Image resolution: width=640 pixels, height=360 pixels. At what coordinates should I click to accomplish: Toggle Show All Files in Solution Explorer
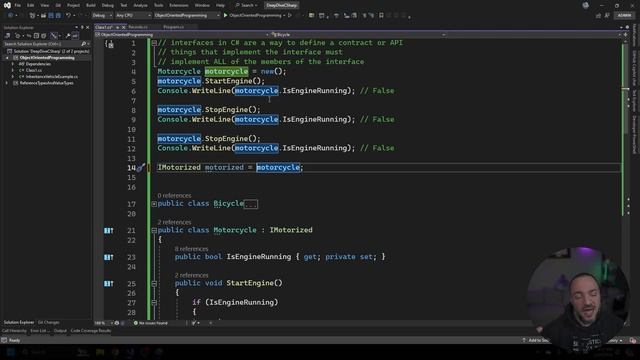(44, 36)
